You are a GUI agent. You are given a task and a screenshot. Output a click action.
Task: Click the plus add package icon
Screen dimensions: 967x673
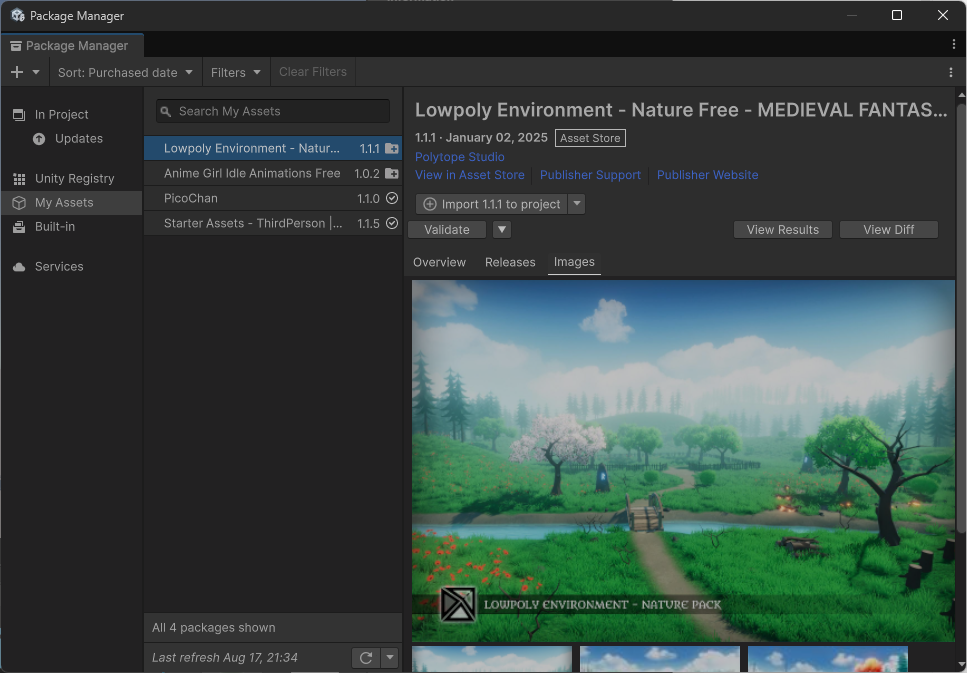pyautogui.click(x=17, y=72)
